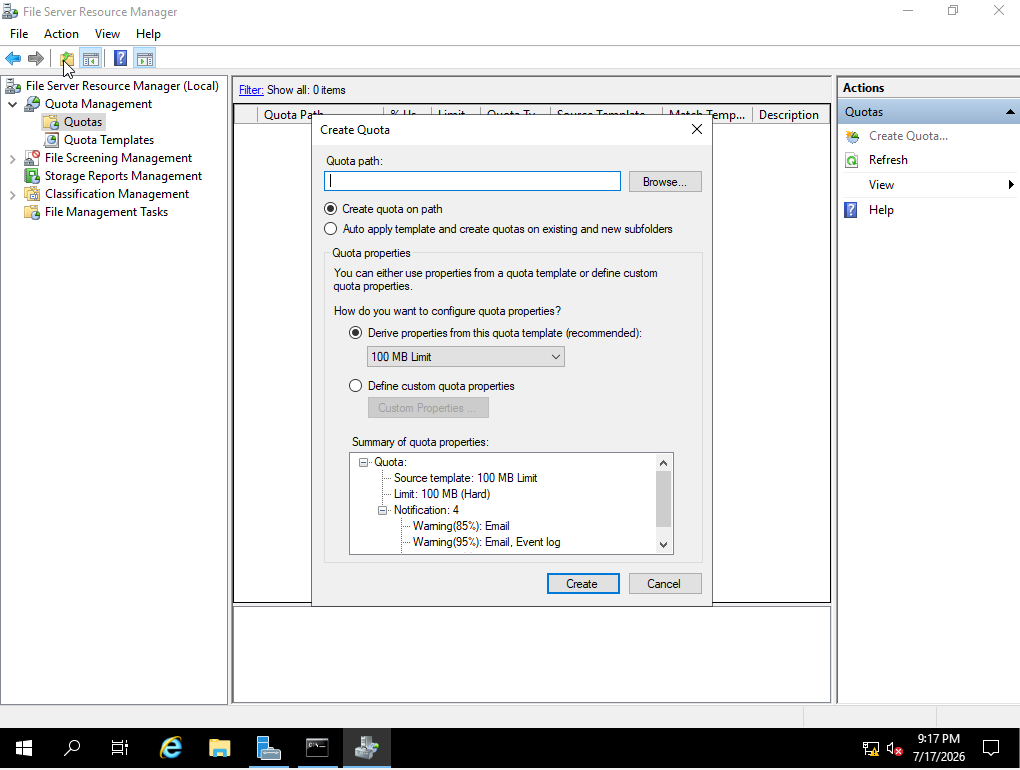Viewport: 1020px width, 770px height.
Task: Open Task View on the taskbar
Action: 120,749
